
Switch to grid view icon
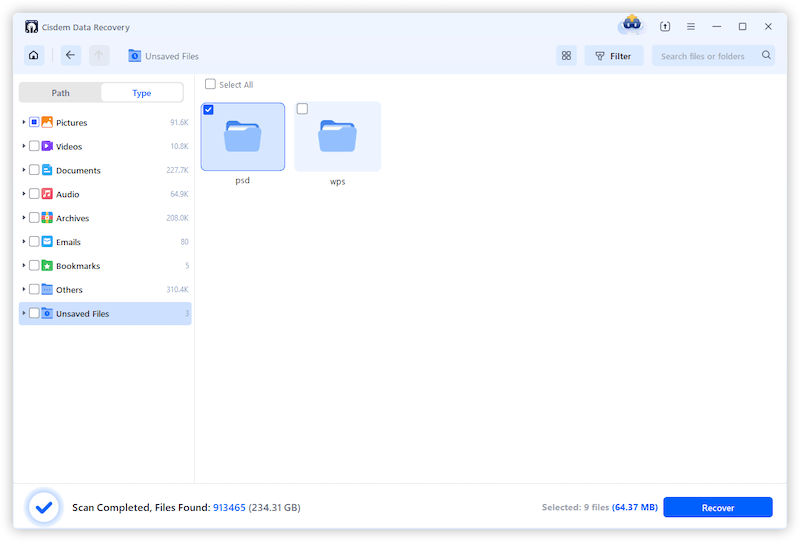click(566, 56)
